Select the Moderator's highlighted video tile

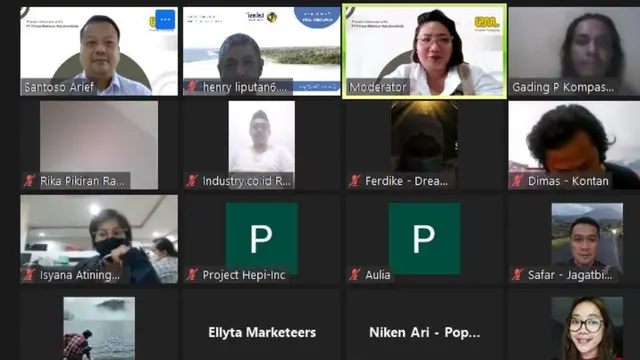424,51
